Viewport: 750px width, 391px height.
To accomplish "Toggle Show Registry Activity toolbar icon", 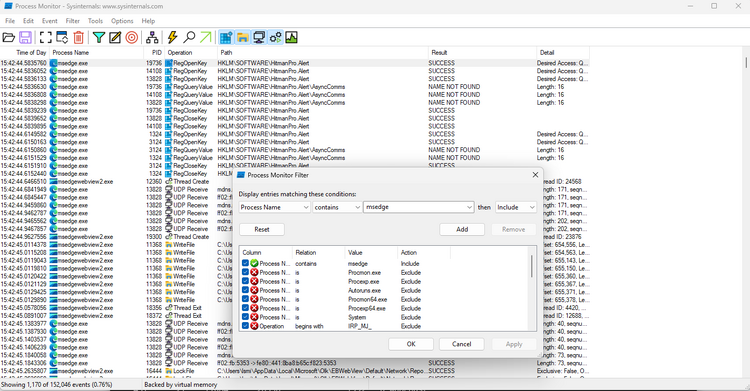I will pyautogui.click(x=226, y=37).
